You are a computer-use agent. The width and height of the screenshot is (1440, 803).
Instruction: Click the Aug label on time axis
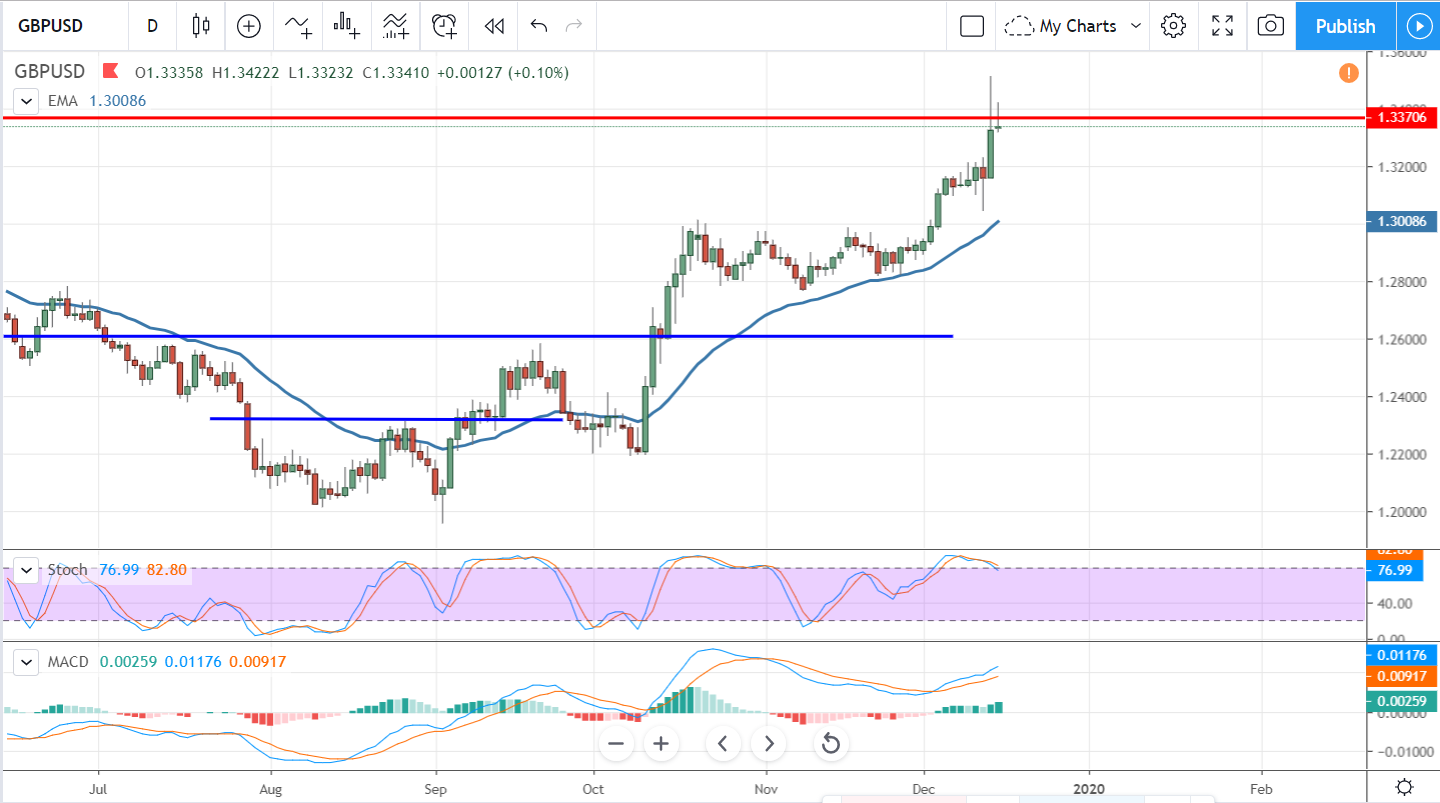coord(269,787)
